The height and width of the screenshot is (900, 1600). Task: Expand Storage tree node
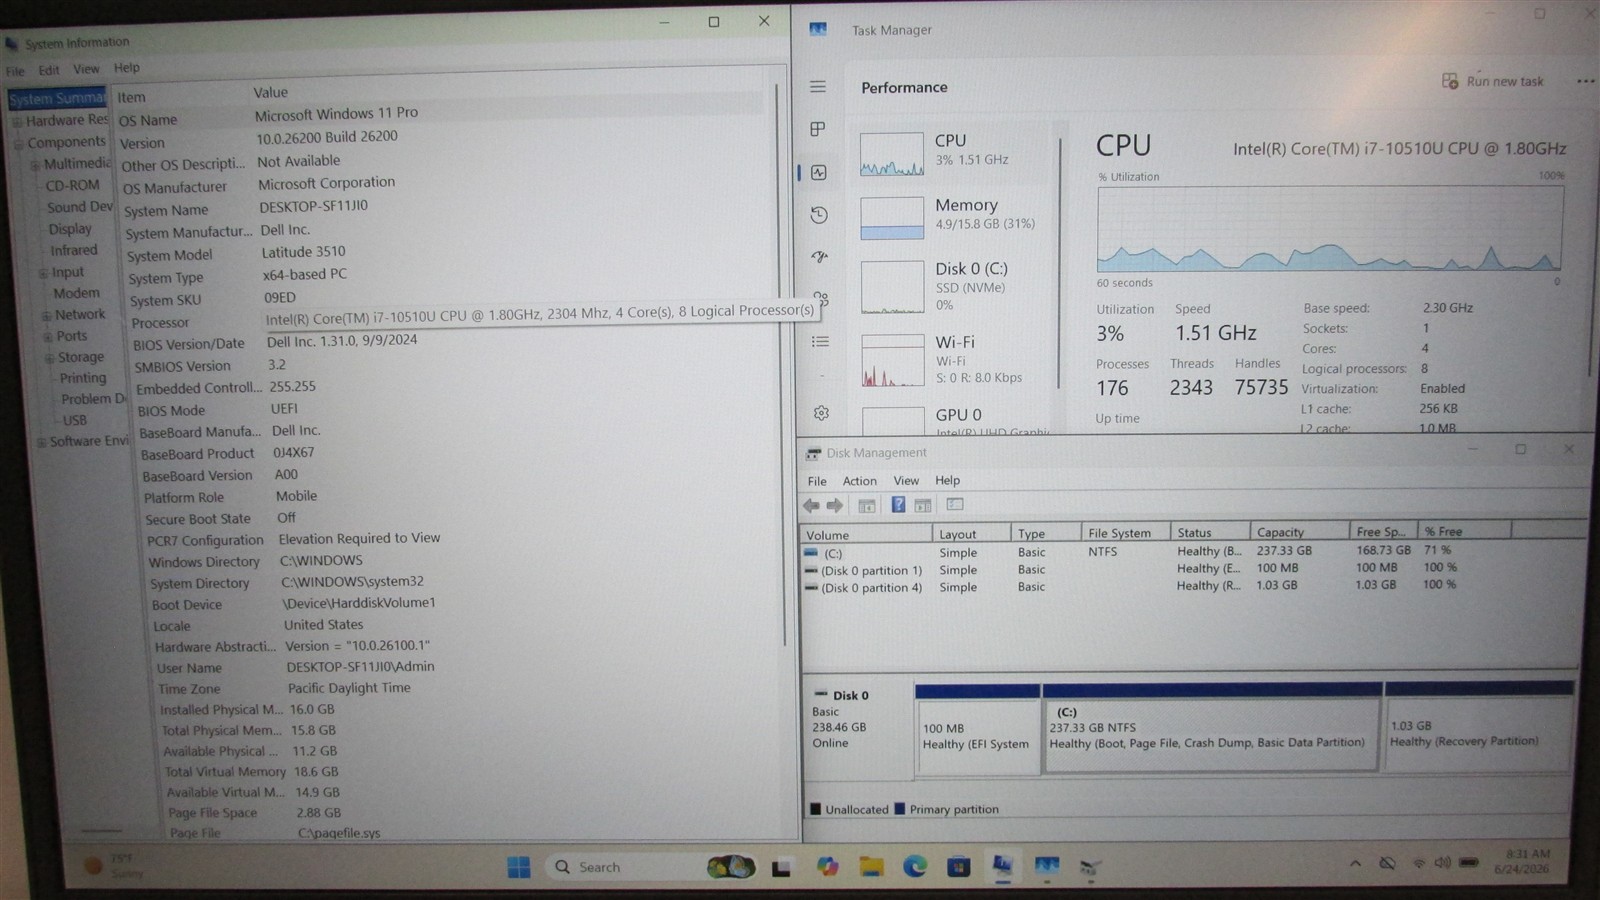(49, 358)
